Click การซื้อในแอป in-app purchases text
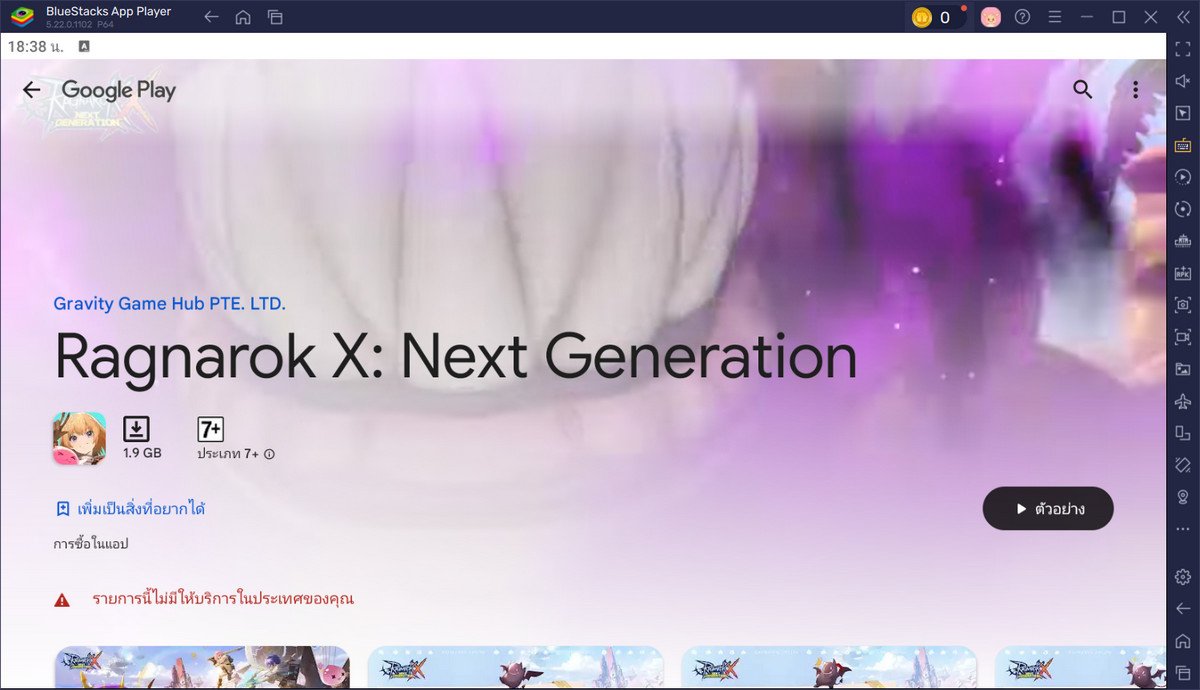Screen dimensions: 1200x690 click(x=91, y=544)
